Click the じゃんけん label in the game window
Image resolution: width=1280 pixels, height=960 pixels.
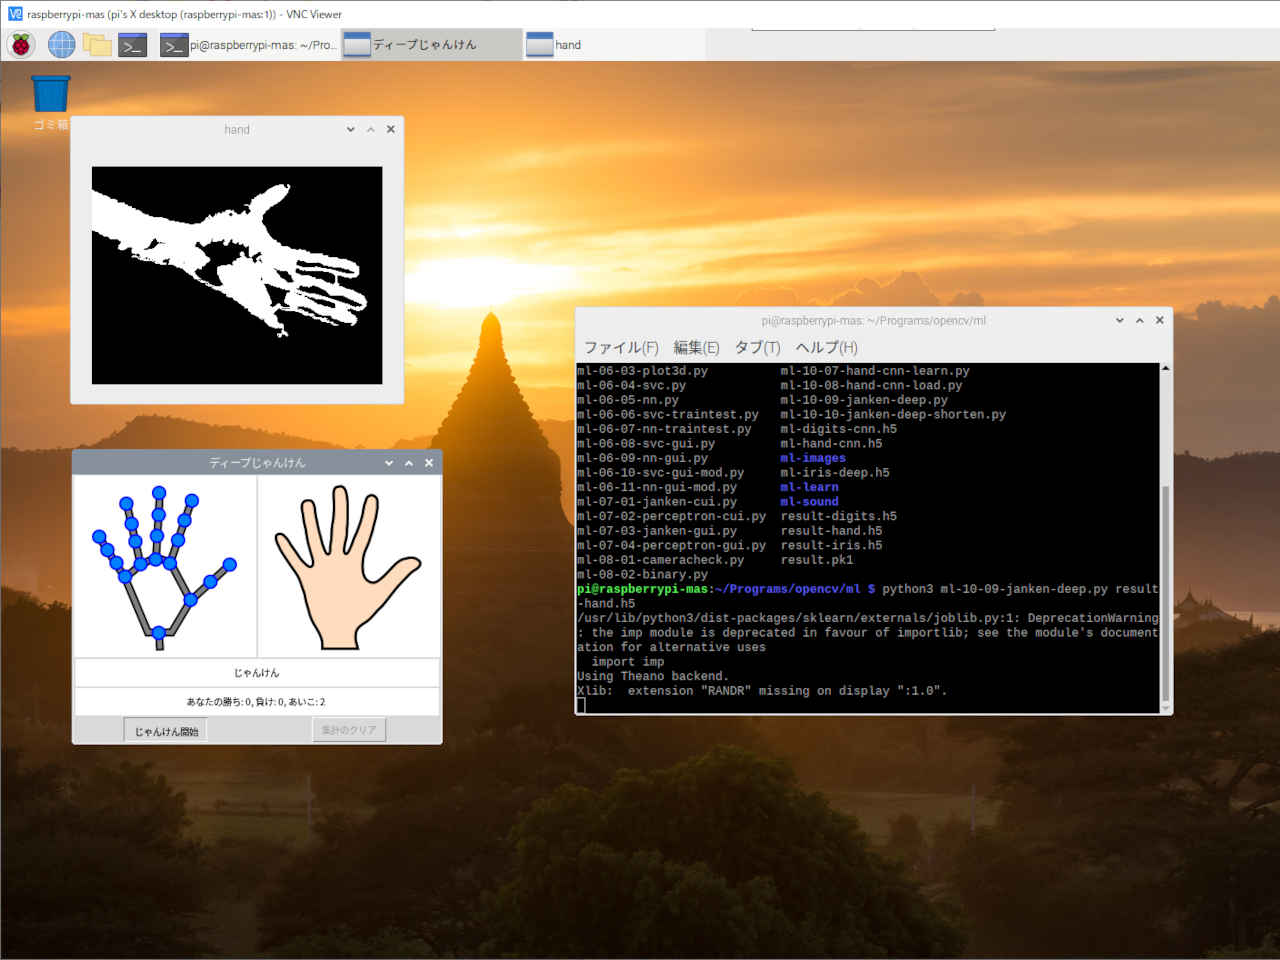257,672
